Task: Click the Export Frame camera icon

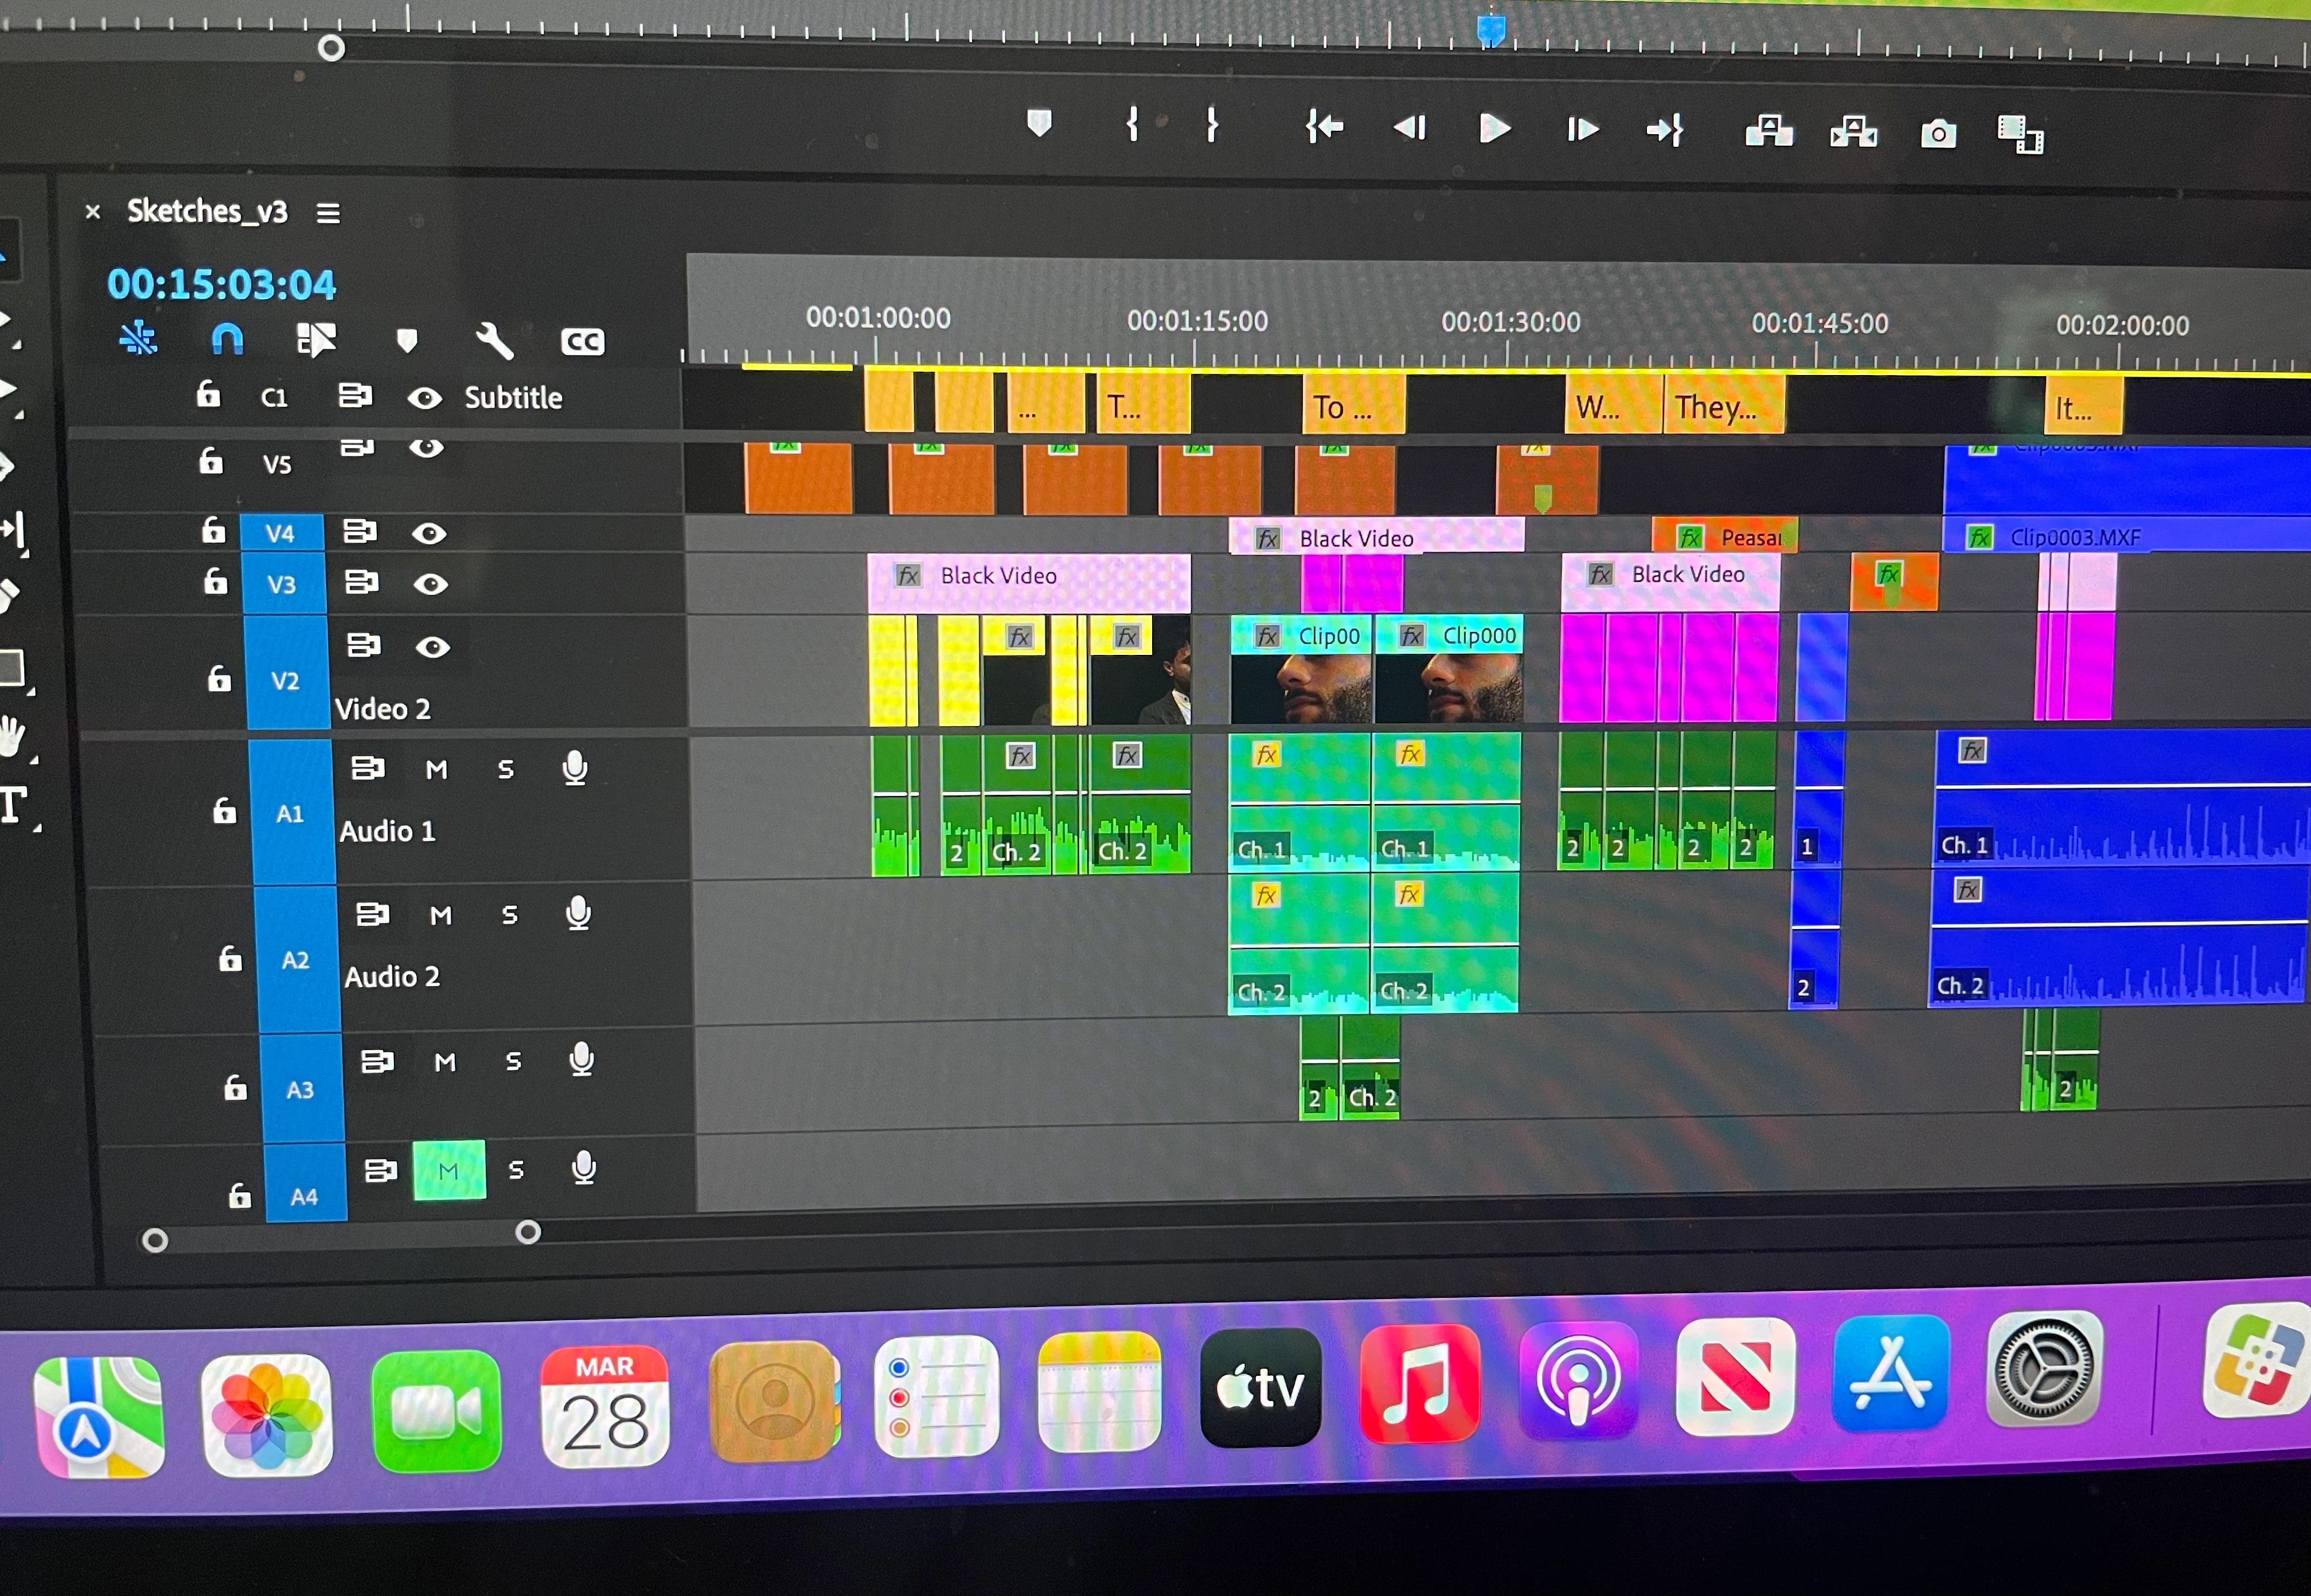Action: pyautogui.click(x=1938, y=134)
